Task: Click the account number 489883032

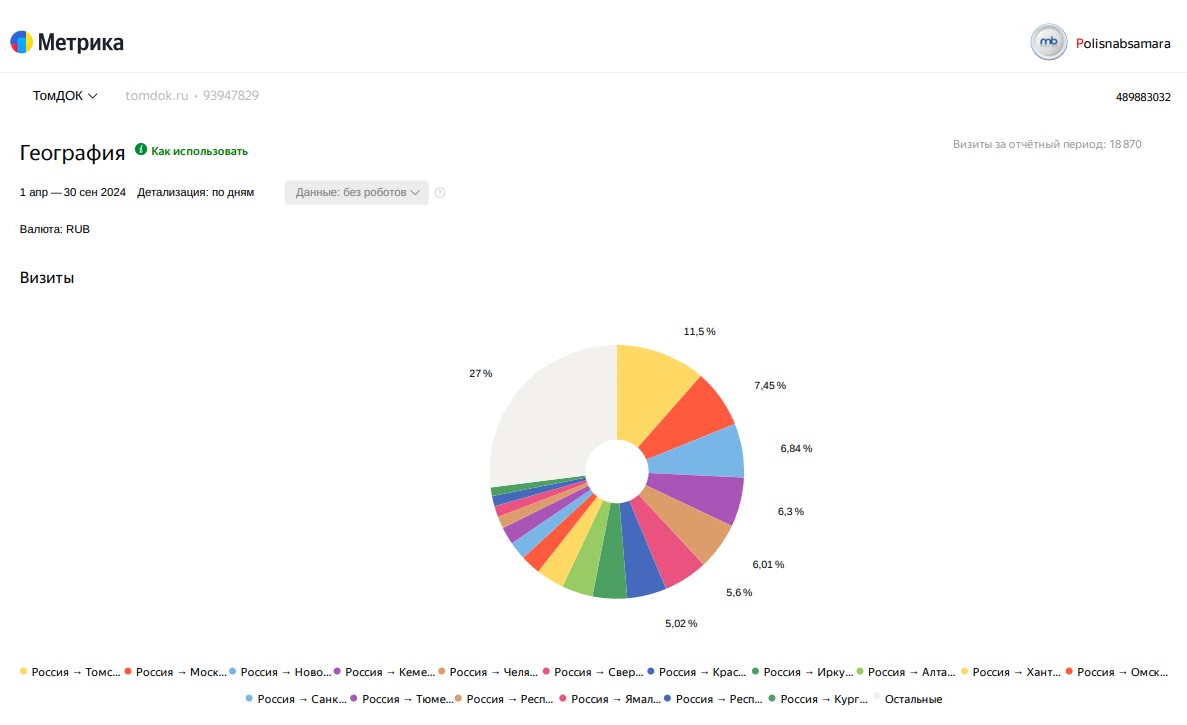Action: 1143,97
